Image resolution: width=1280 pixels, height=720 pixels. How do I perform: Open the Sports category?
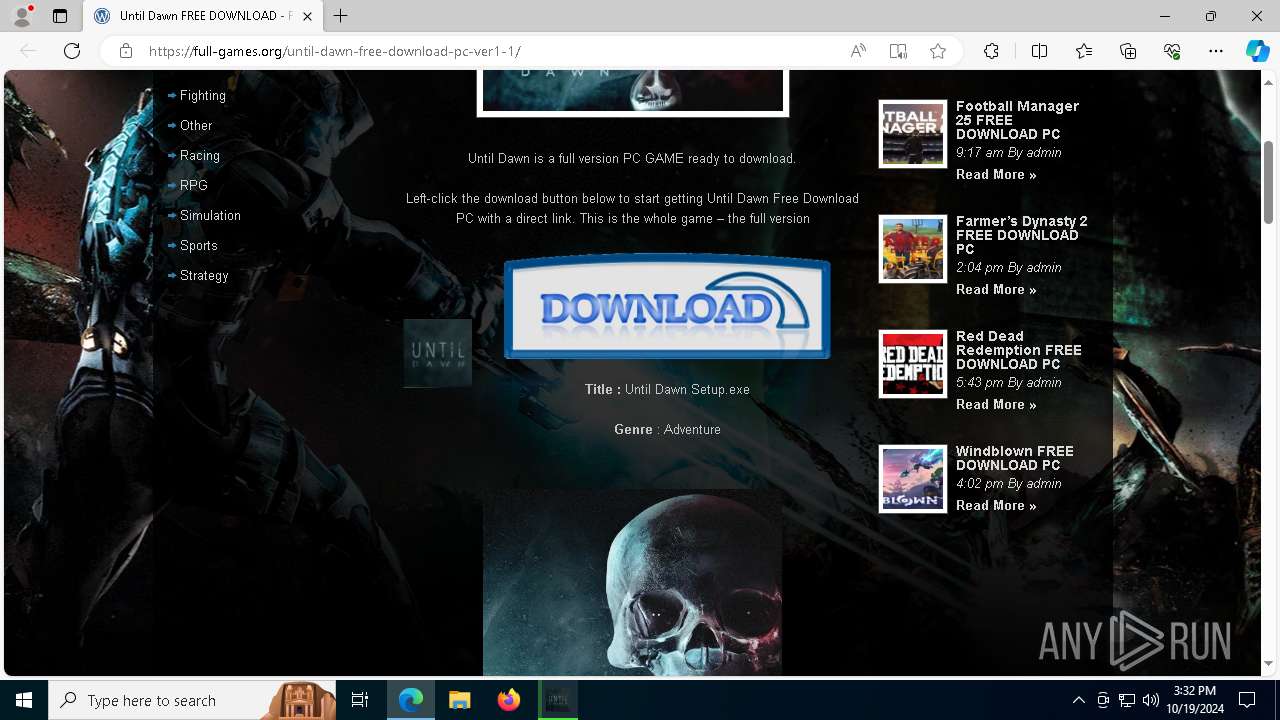tap(199, 246)
